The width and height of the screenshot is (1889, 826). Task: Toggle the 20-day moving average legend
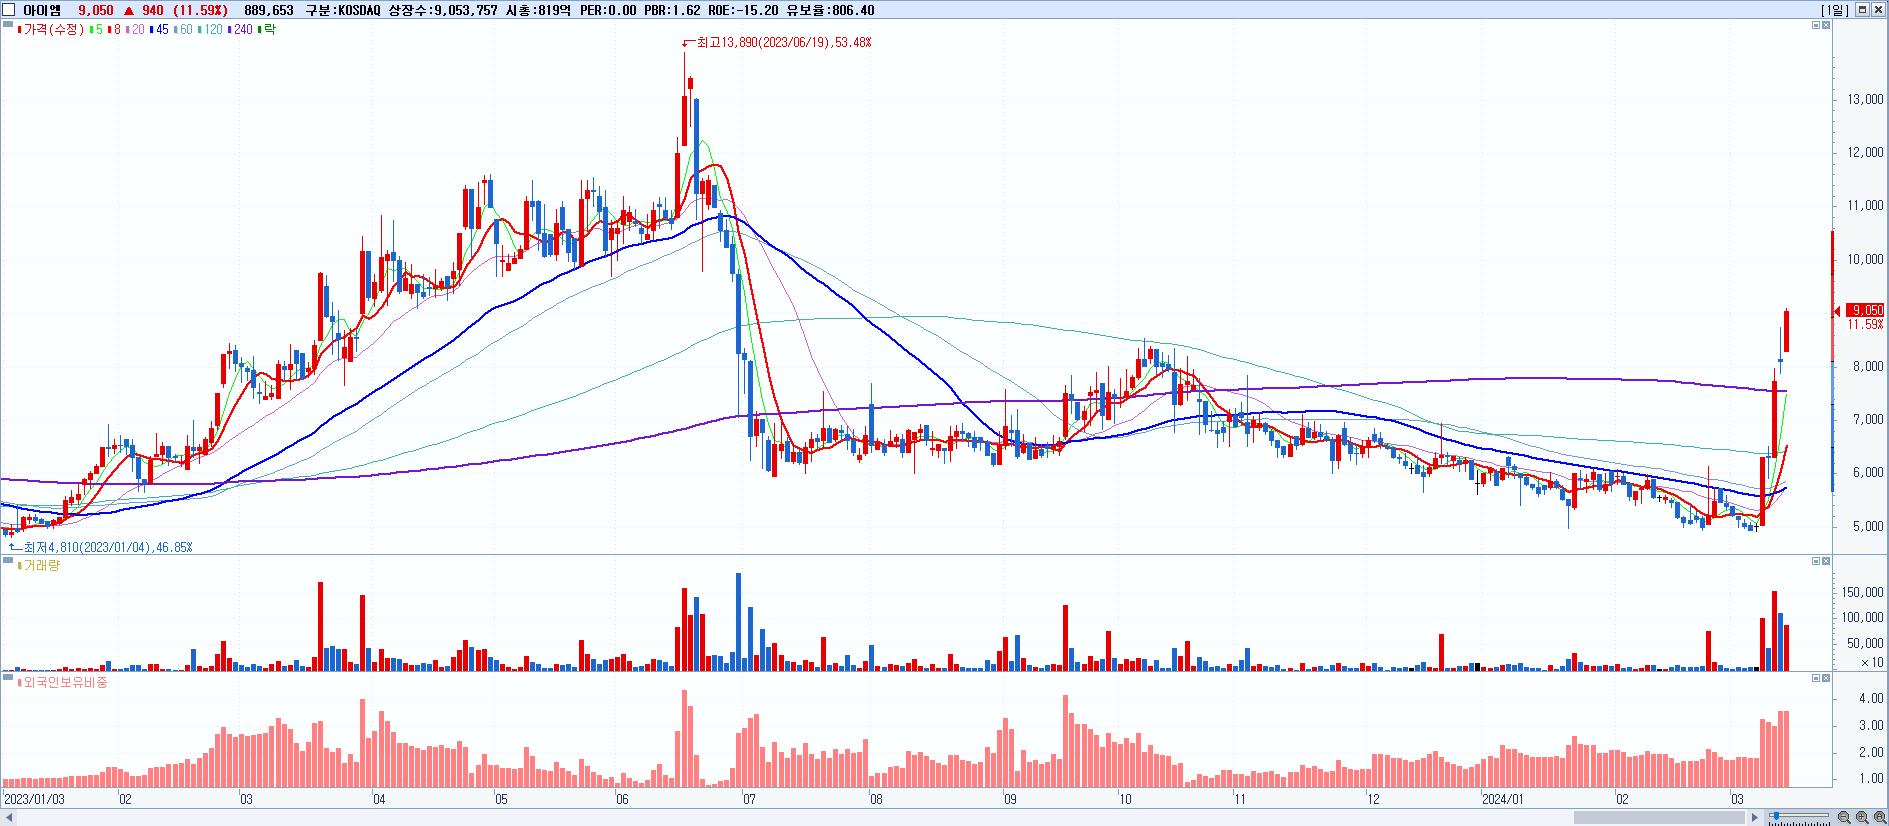coord(137,30)
